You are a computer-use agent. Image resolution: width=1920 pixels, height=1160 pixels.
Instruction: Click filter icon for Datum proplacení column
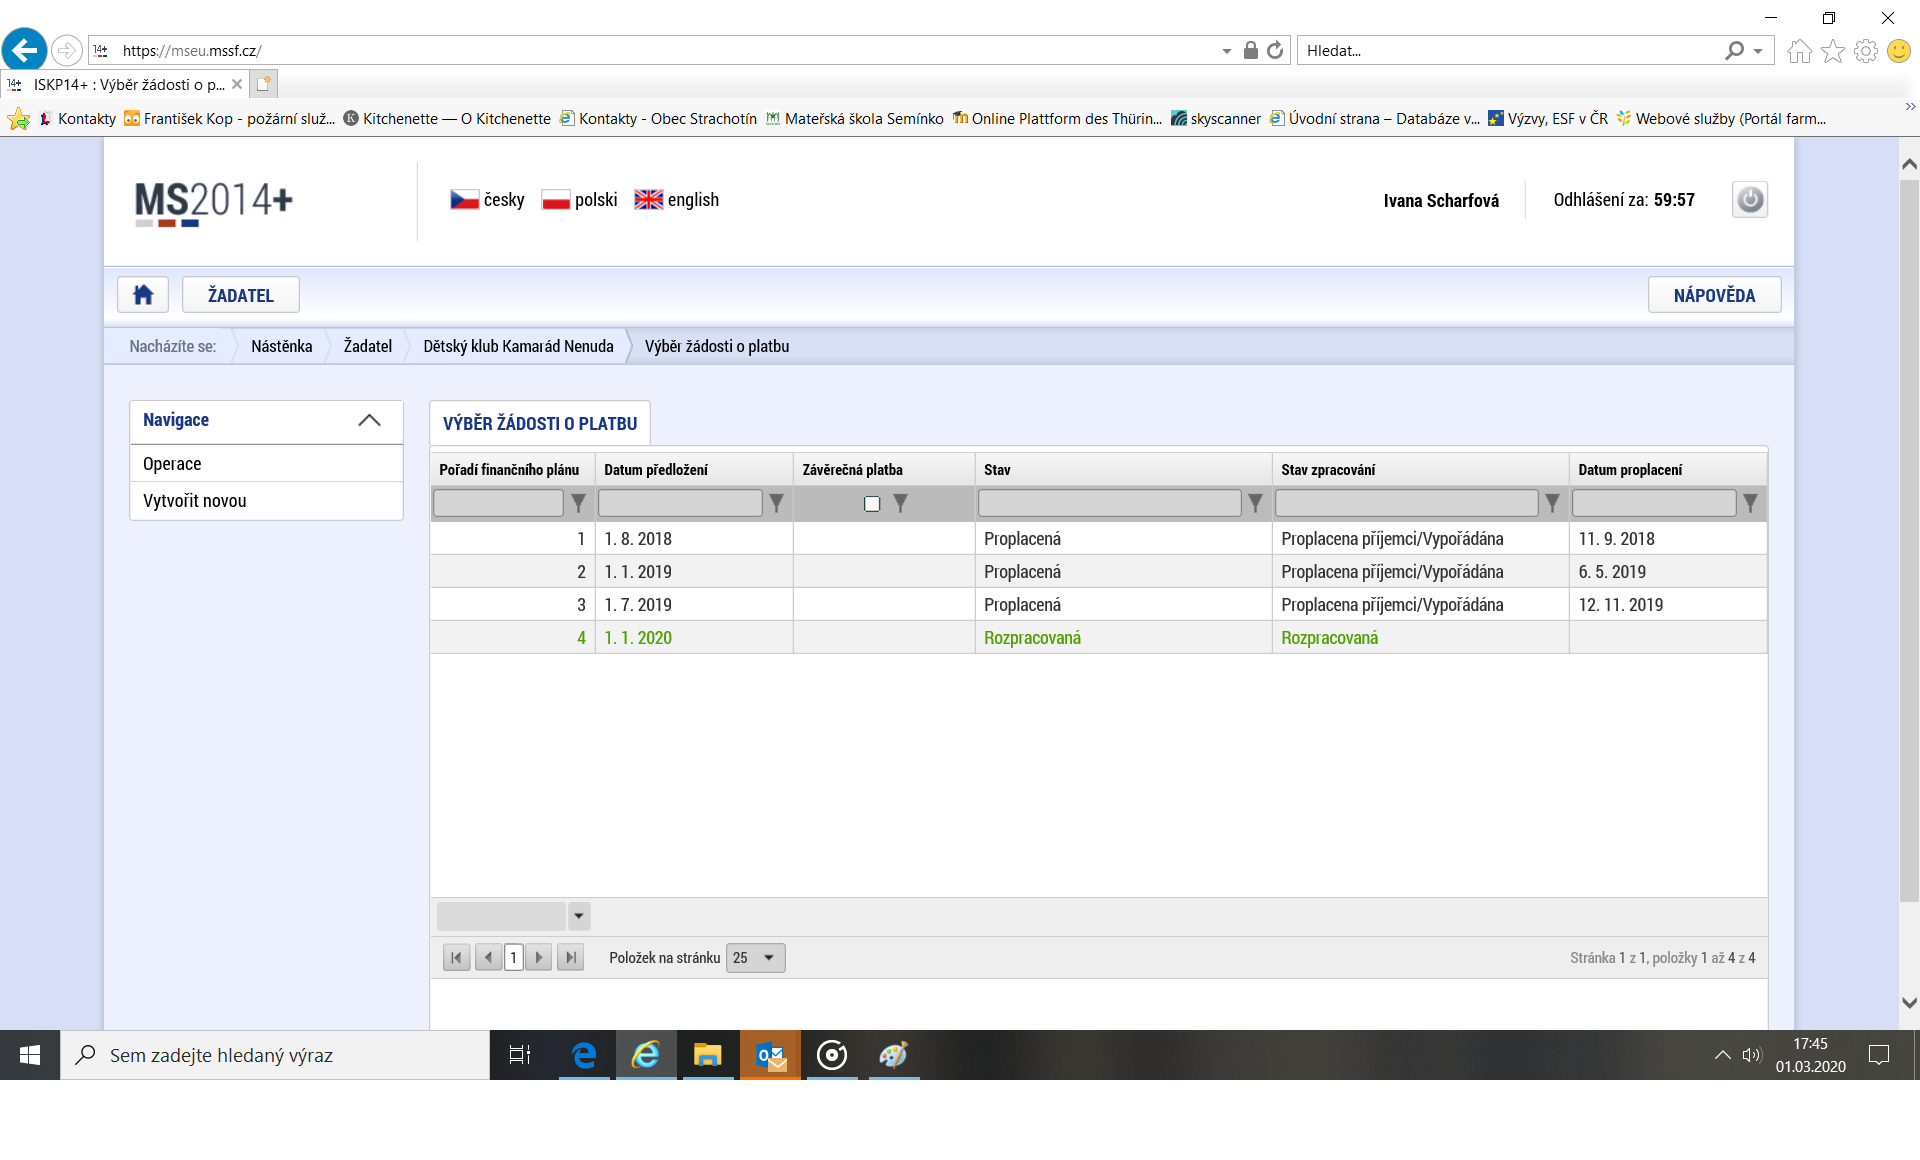point(1750,503)
